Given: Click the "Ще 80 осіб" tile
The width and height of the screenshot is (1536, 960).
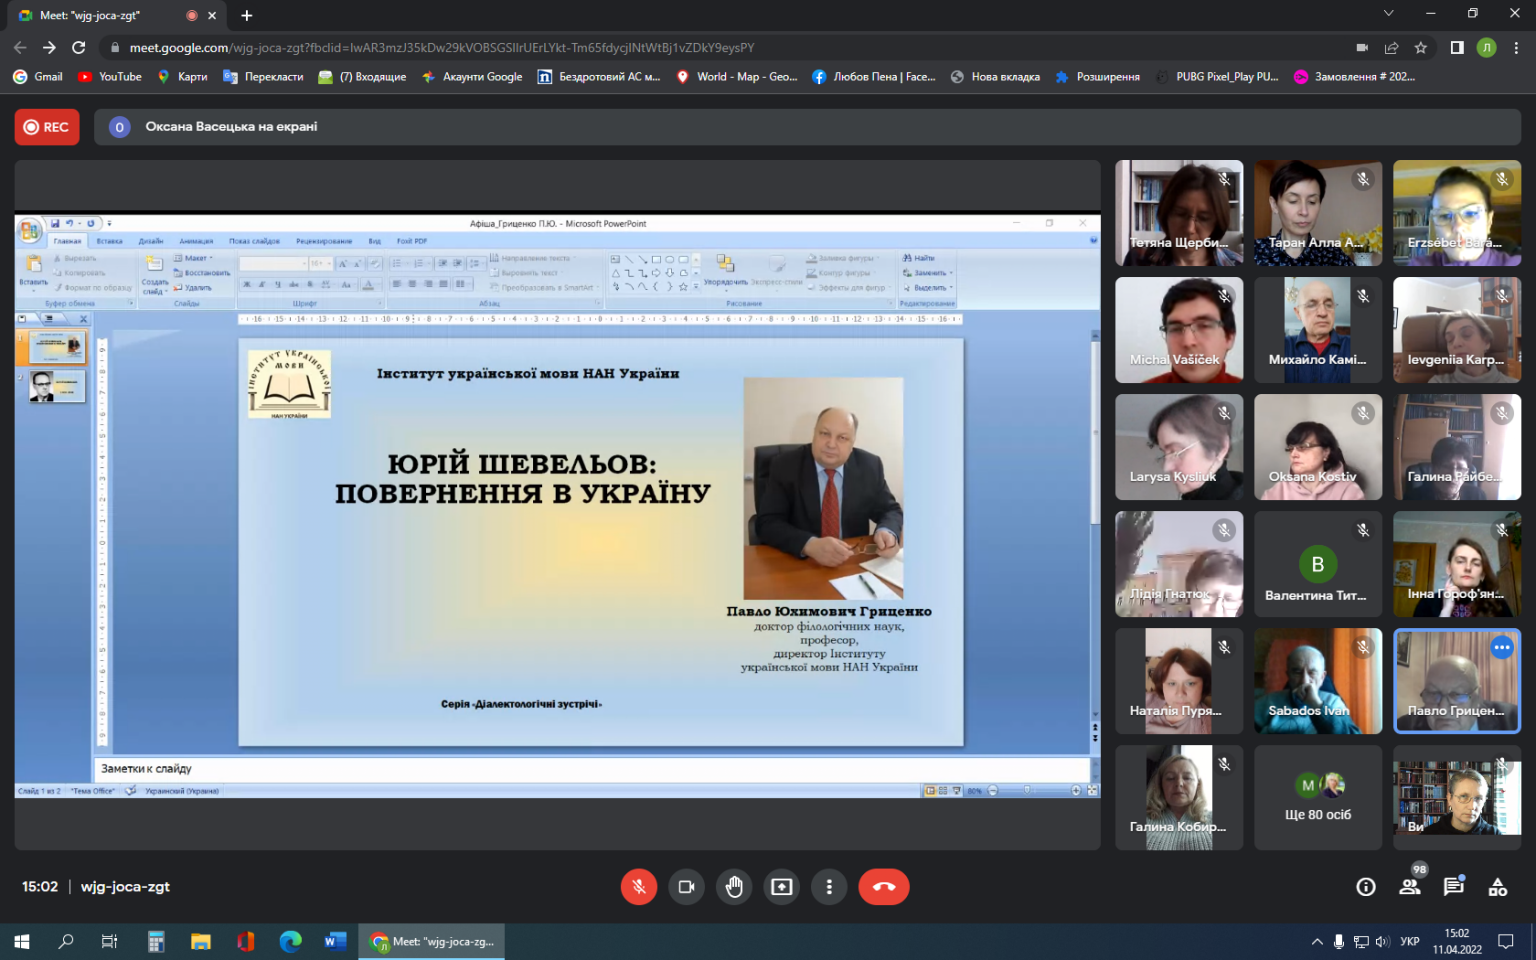Looking at the screenshot, I should (1318, 798).
